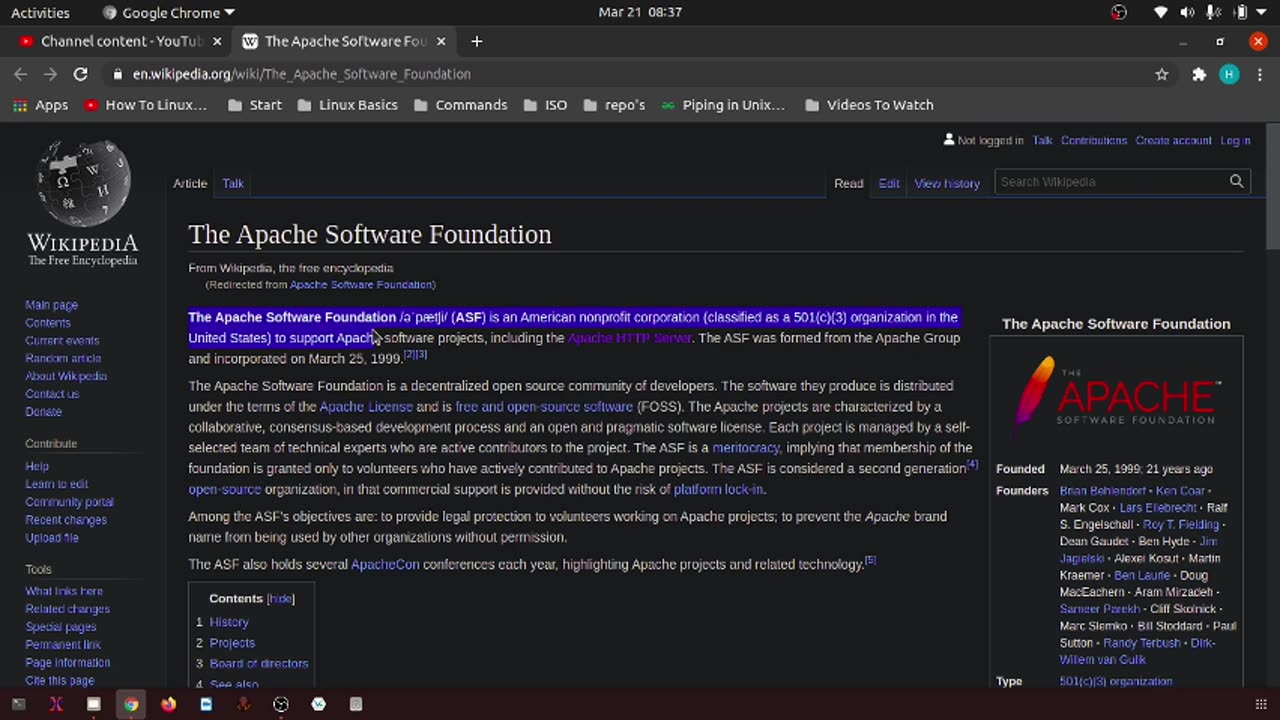
Task: Click the Wikipedia search magnifier icon
Action: click(1236, 182)
